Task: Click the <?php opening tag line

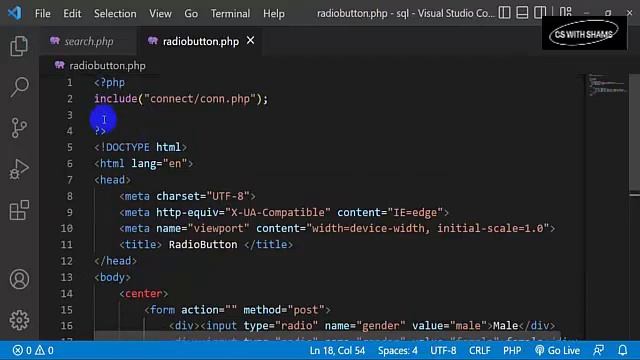Action: (109, 82)
